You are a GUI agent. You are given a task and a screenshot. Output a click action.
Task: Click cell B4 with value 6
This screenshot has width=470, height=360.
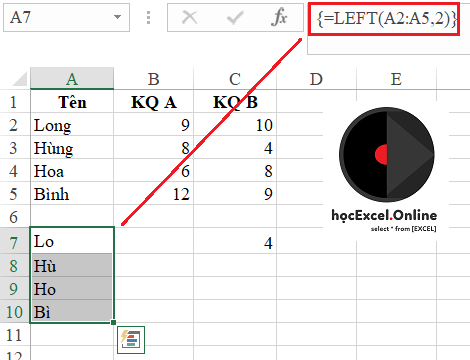pos(154,170)
